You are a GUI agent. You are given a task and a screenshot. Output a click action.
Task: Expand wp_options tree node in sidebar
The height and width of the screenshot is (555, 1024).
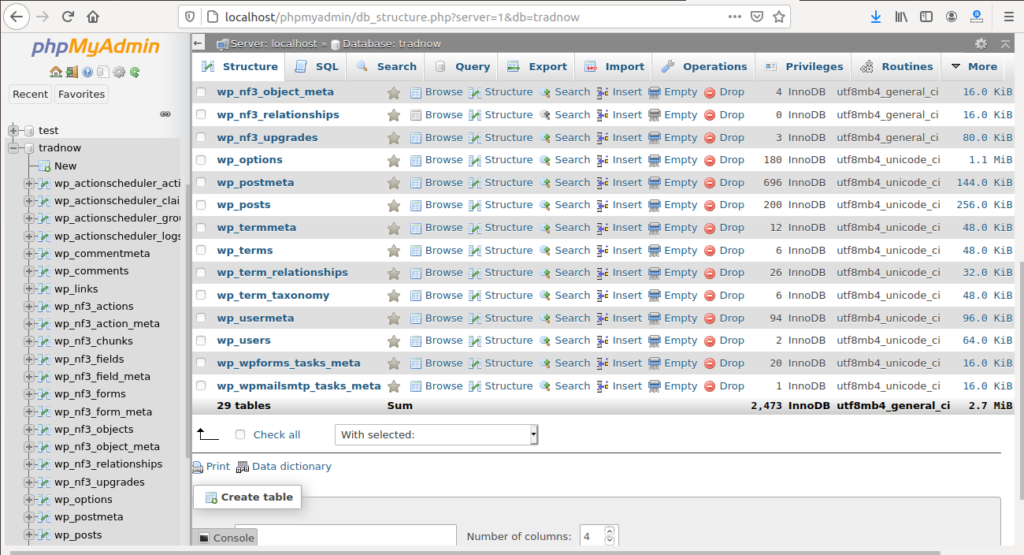pyautogui.click(x=29, y=500)
